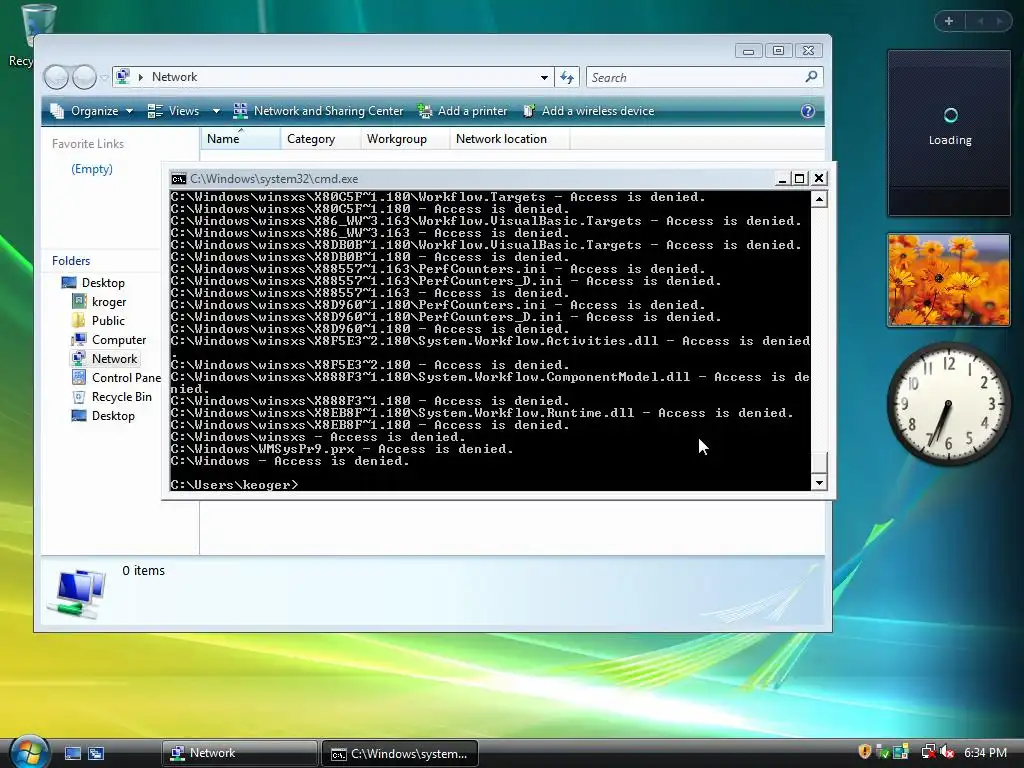The height and width of the screenshot is (768, 1024).
Task: Click the explorer Back button
Action: (x=56, y=78)
